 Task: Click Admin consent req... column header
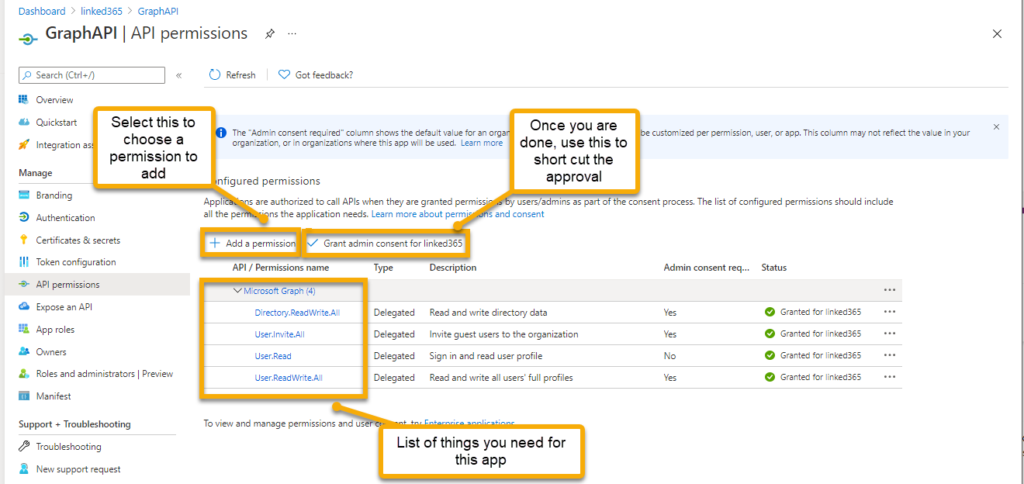[707, 268]
